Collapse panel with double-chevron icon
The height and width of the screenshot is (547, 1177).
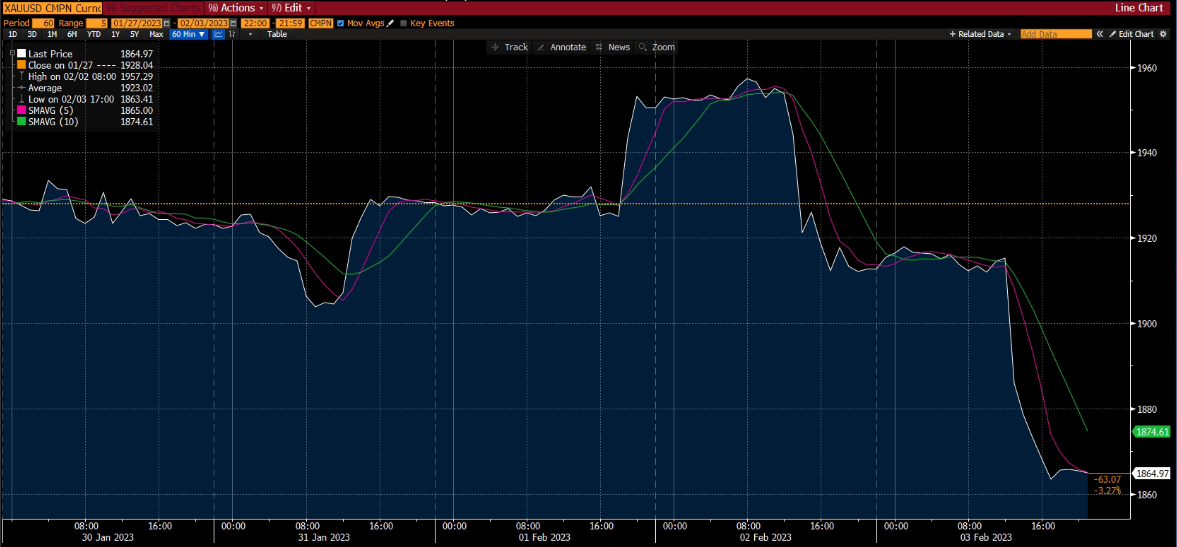click(x=1099, y=34)
